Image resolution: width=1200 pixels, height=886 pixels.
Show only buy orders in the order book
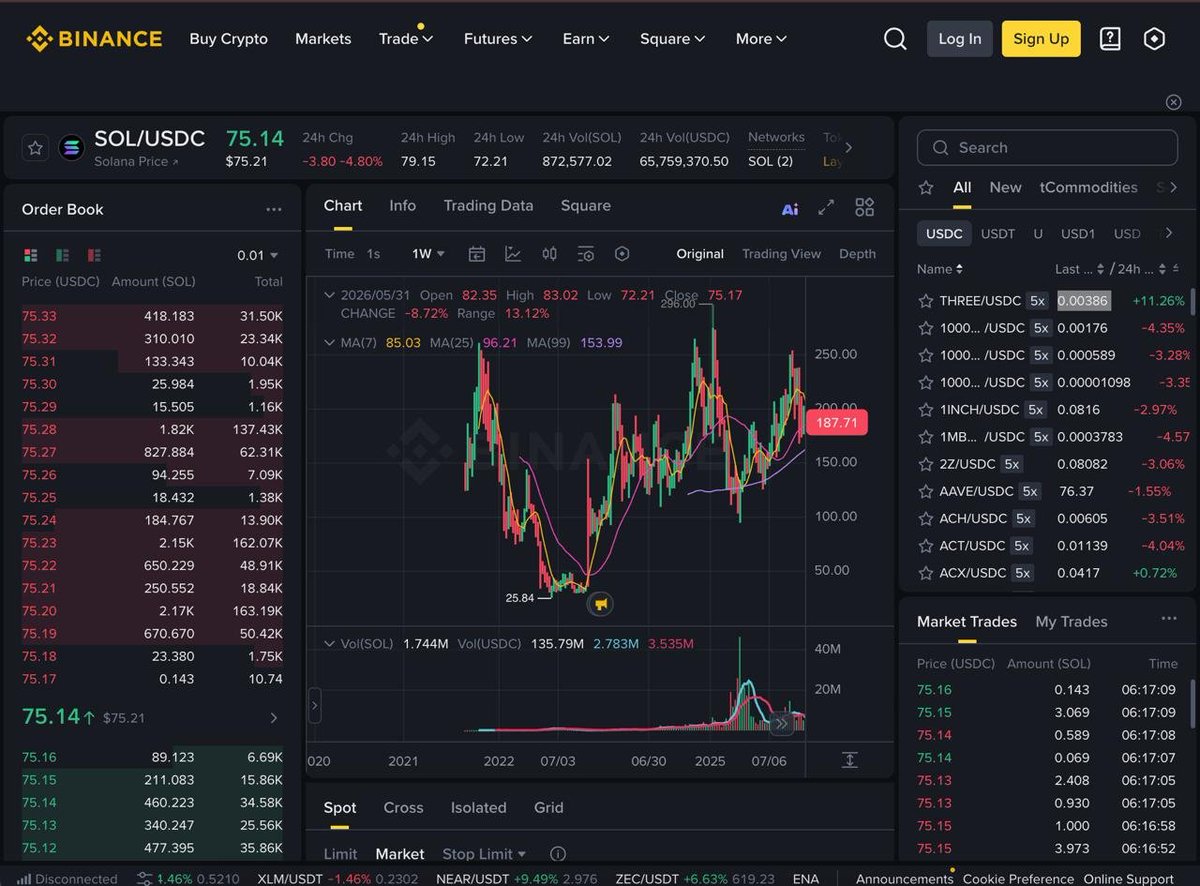(x=63, y=255)
